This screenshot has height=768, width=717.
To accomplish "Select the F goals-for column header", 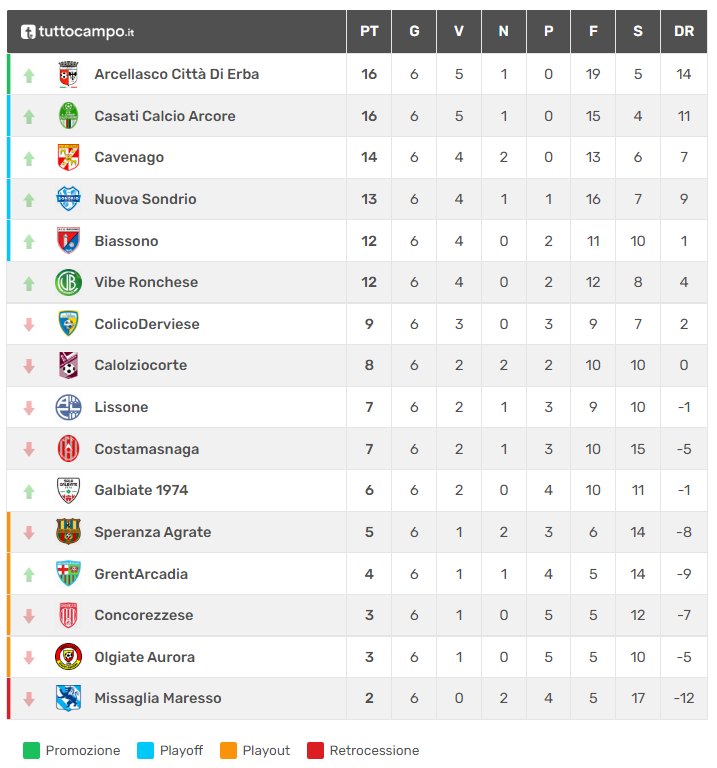I will point(593,32).
